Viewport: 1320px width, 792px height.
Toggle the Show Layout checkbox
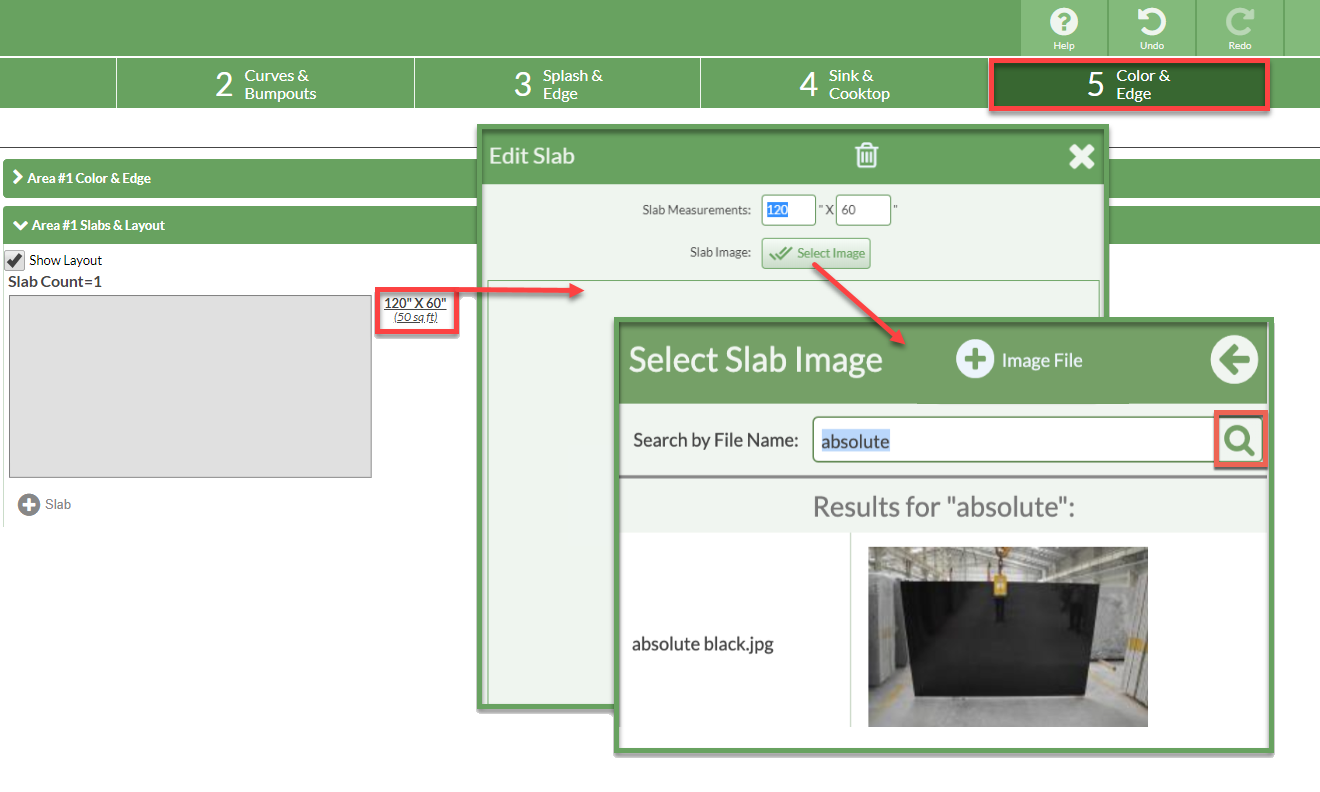point(14,260)
